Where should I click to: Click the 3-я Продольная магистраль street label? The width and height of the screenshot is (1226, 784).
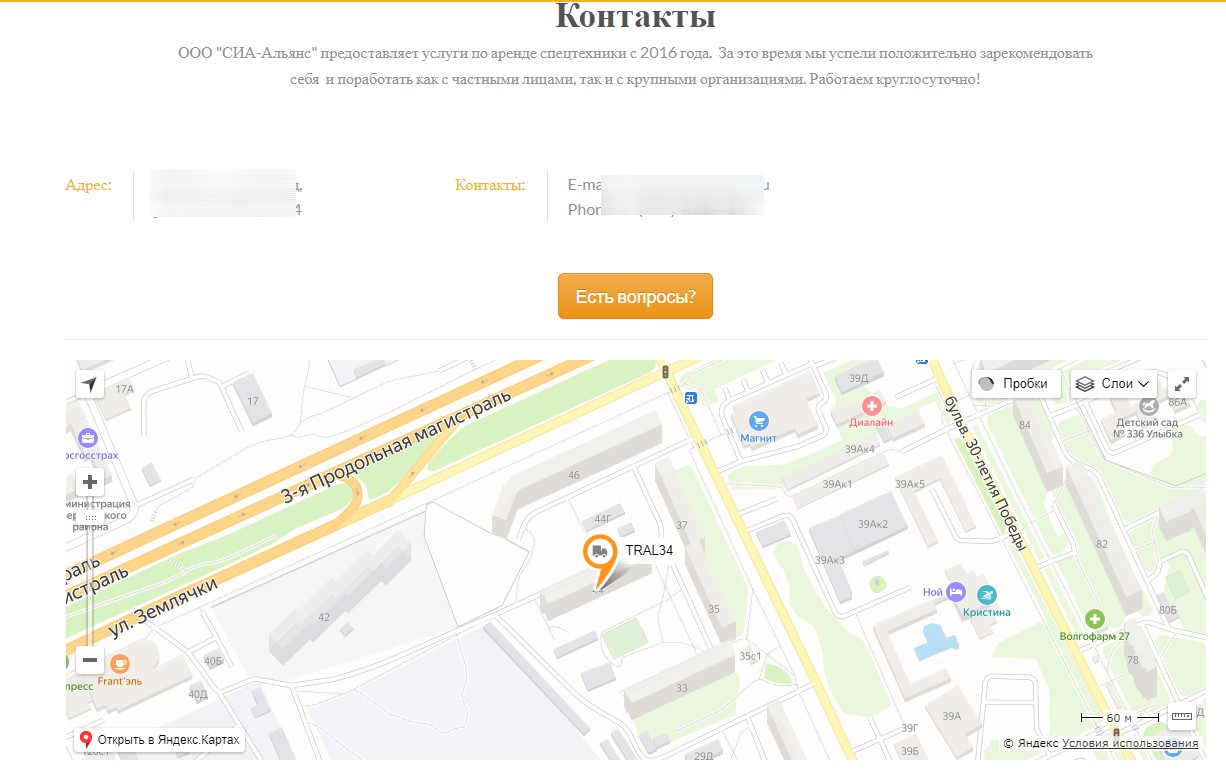coord(395,446)
